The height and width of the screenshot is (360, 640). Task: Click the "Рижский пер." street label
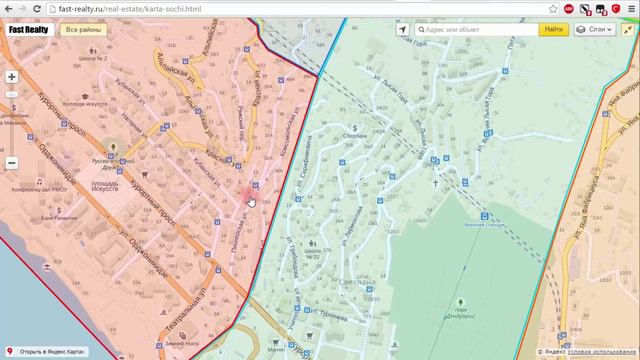[x=241, y=124]
